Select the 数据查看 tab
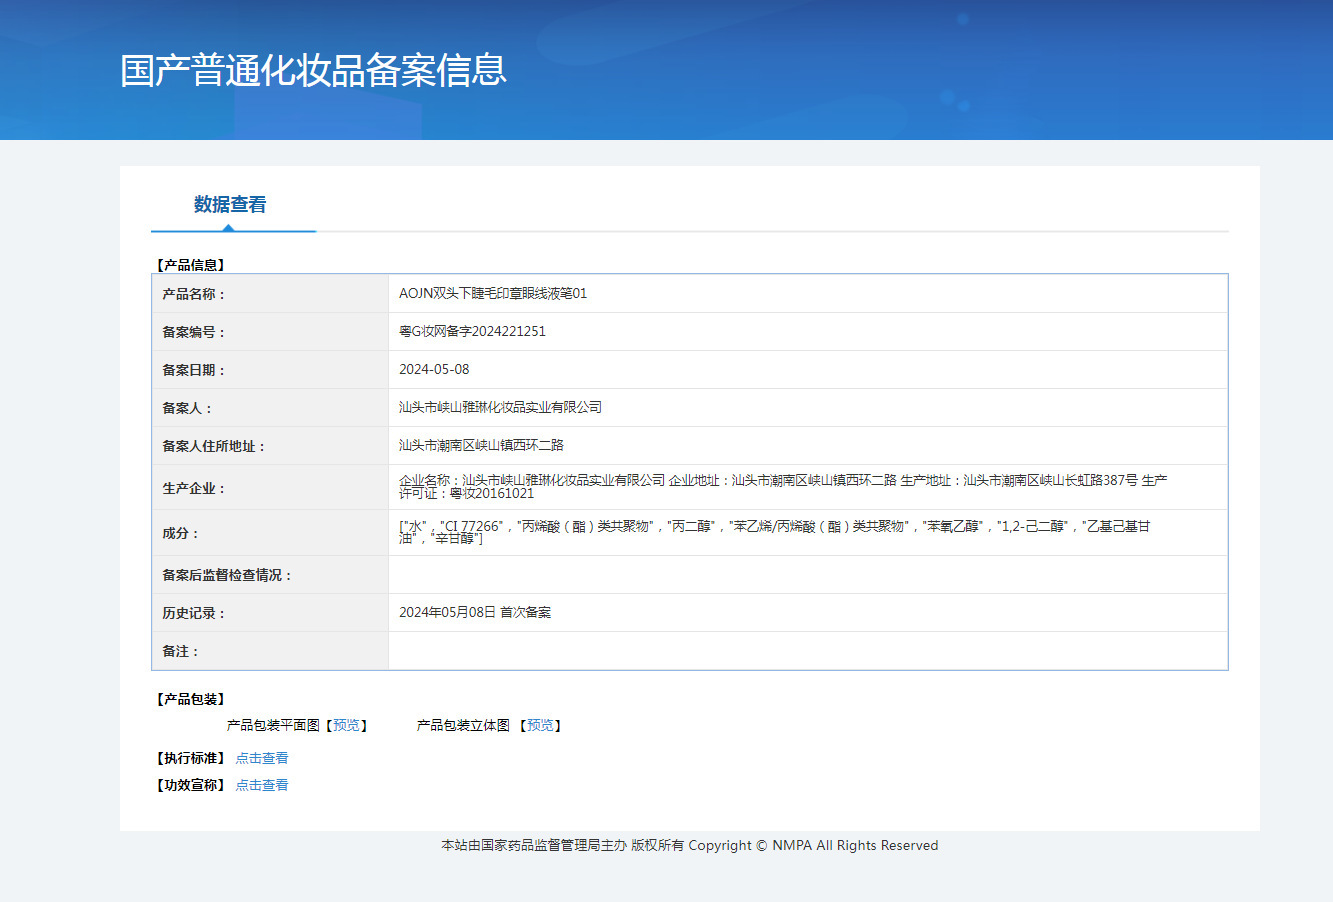1333x902 pixels. [230, 204]
